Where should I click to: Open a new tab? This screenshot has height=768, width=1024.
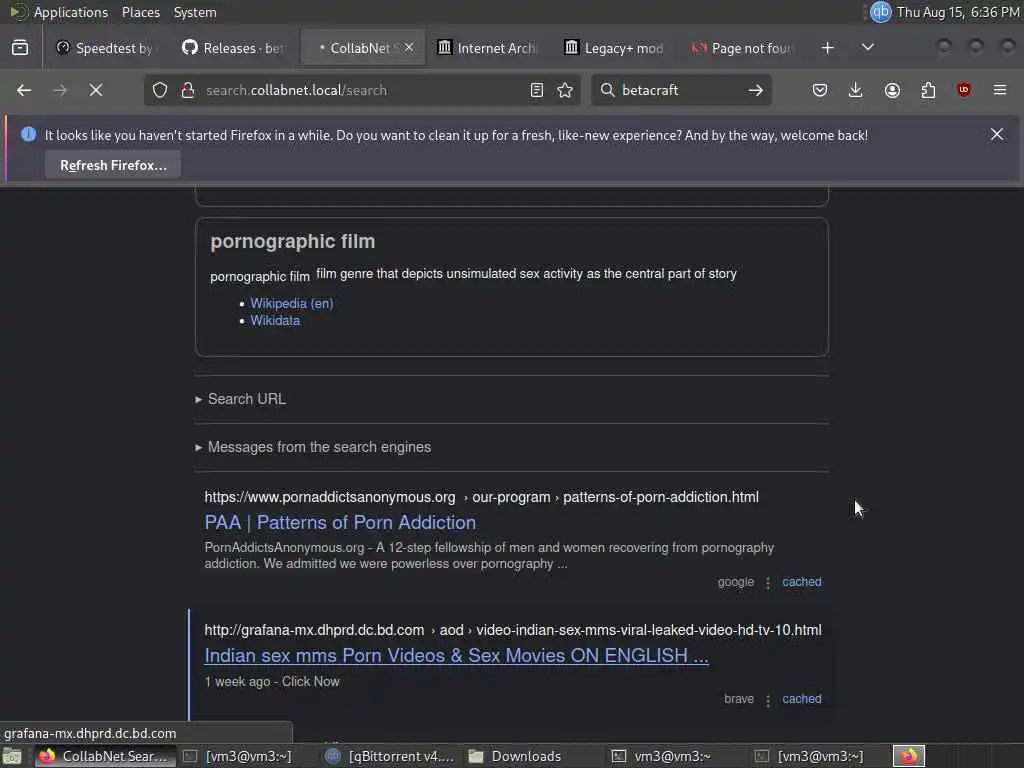pyautogui.click(x=827, y=48)
